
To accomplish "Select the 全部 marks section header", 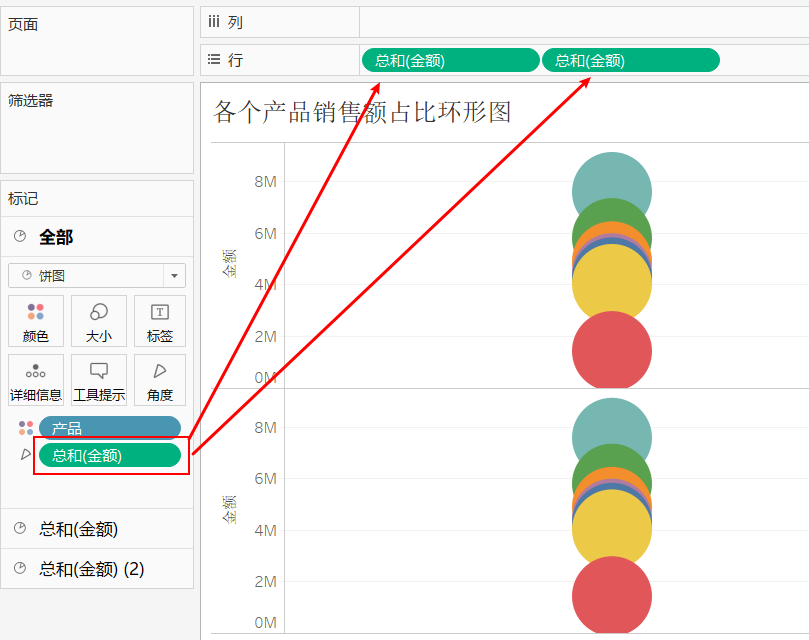I will click(56, 237).
